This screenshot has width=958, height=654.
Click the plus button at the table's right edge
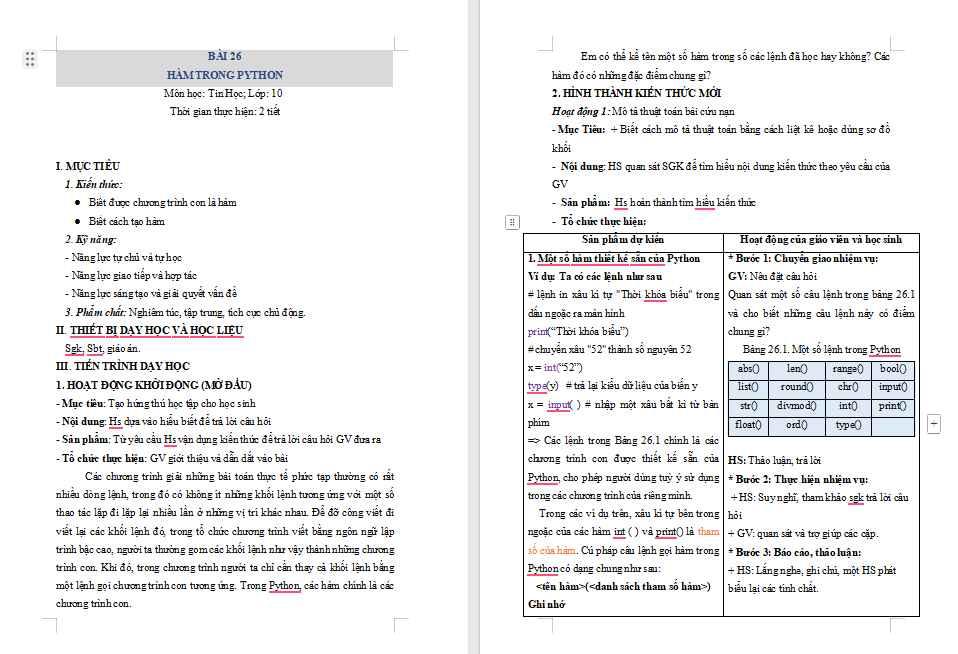tap(934, 423)
